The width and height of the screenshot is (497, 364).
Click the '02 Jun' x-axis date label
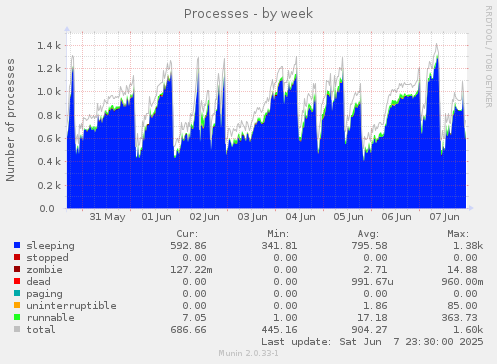pos(205,217)
